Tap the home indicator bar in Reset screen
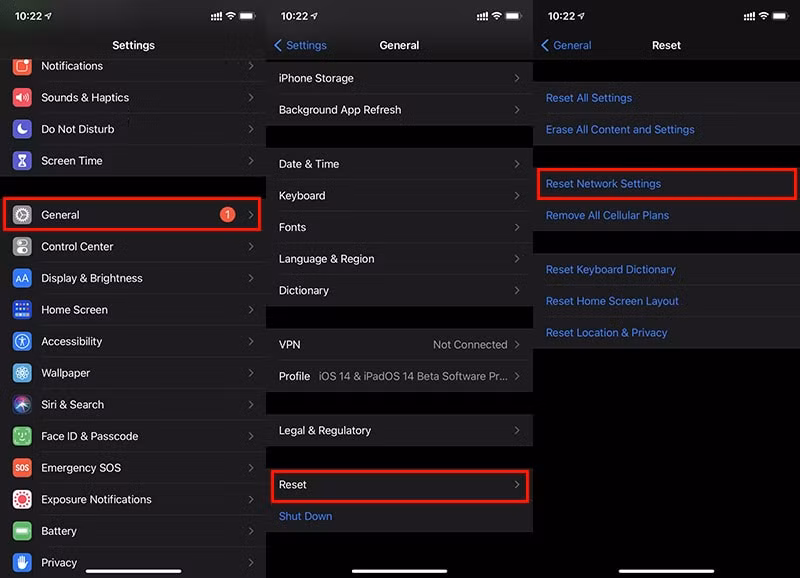The width and height of the screenshot is (800, 578). pos(666,571)
